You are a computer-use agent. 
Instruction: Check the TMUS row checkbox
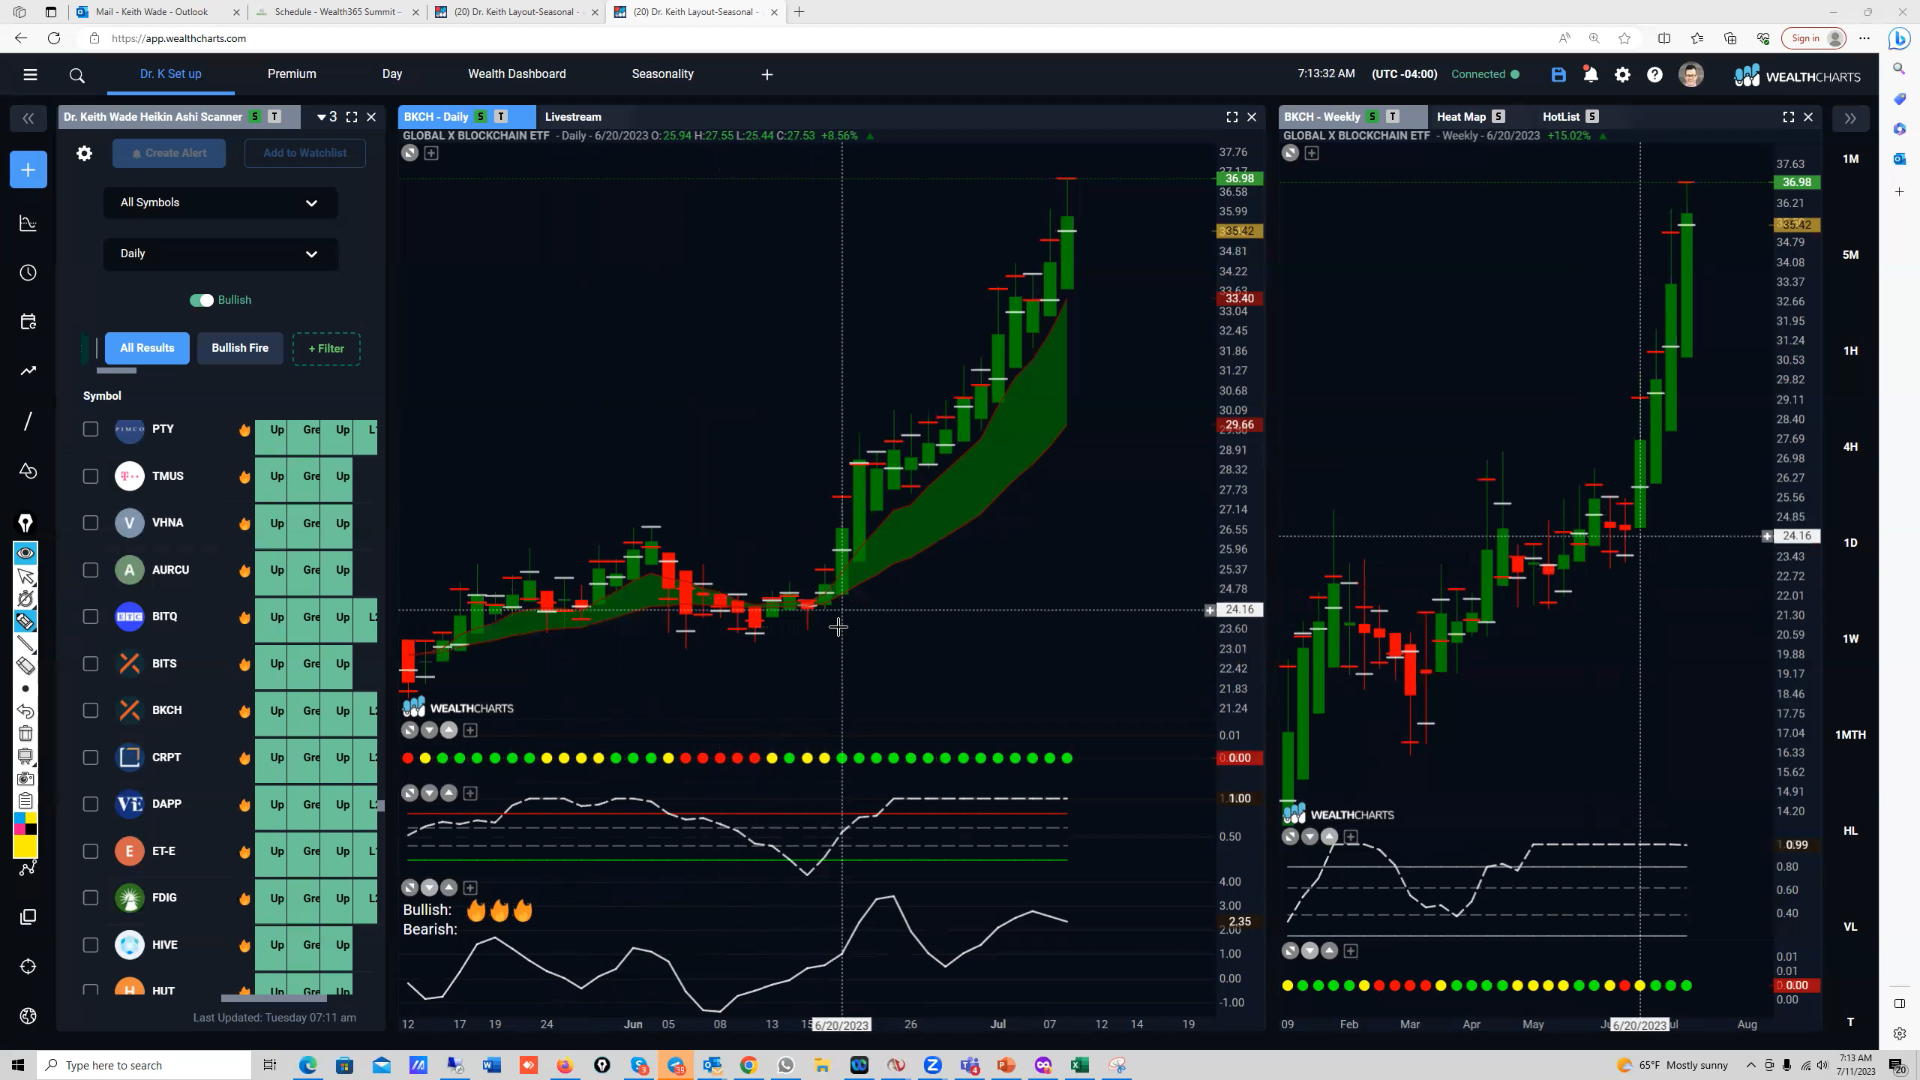pyautogui.click(x=91, y=476)
